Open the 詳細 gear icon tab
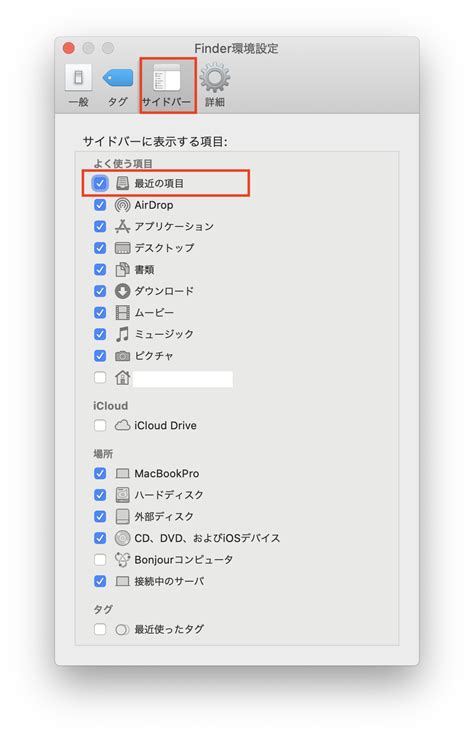The height and width of the screenshot is (738, 474). (215, 78)
